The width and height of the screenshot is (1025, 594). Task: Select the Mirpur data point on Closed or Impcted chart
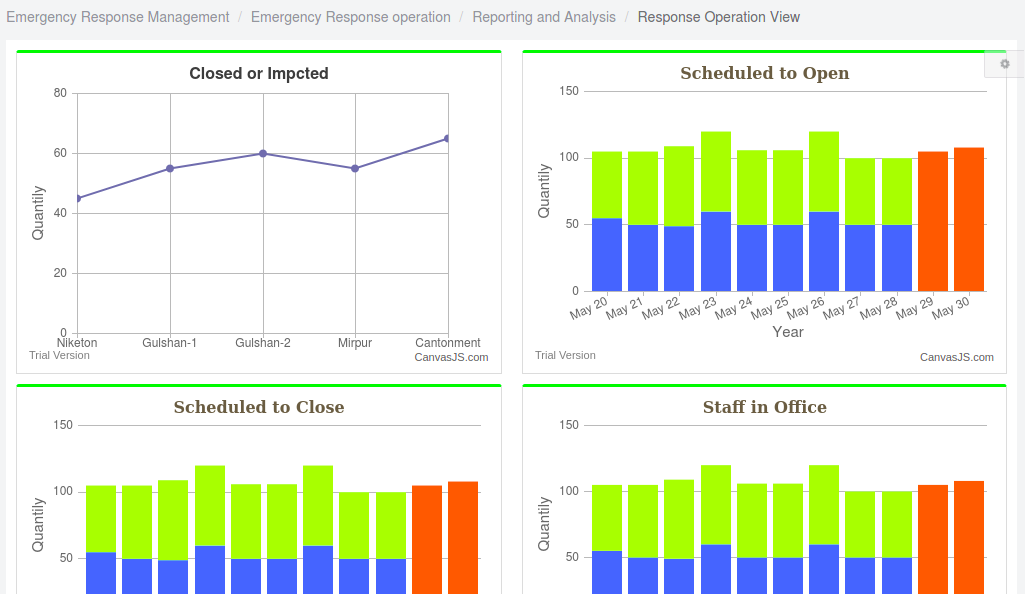[x=355, y=169]
